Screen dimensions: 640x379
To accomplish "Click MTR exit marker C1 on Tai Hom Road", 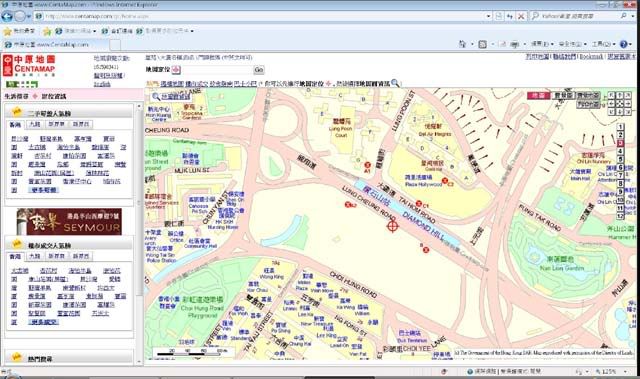I will 419,203.
